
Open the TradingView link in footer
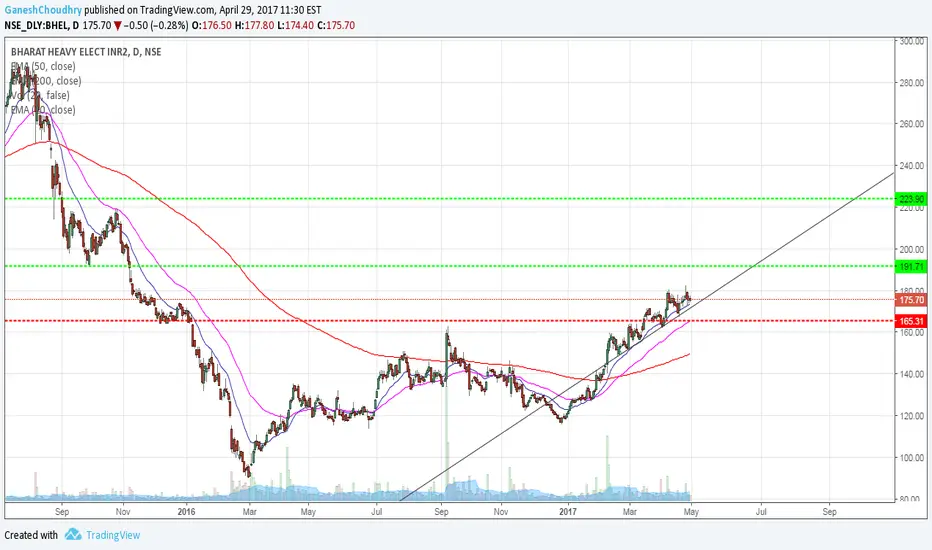click(x=113, y=535)
